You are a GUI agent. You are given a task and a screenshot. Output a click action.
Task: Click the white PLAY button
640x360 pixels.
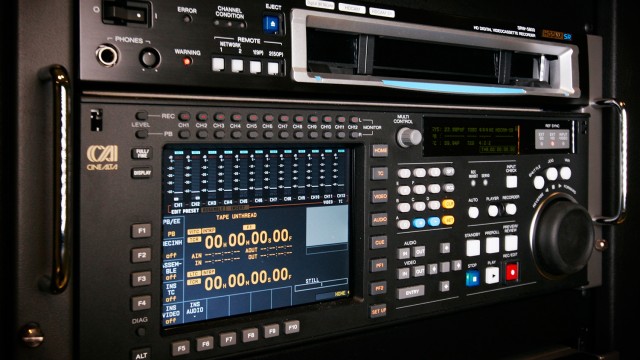pyautogui.click(x=492, y=275)
